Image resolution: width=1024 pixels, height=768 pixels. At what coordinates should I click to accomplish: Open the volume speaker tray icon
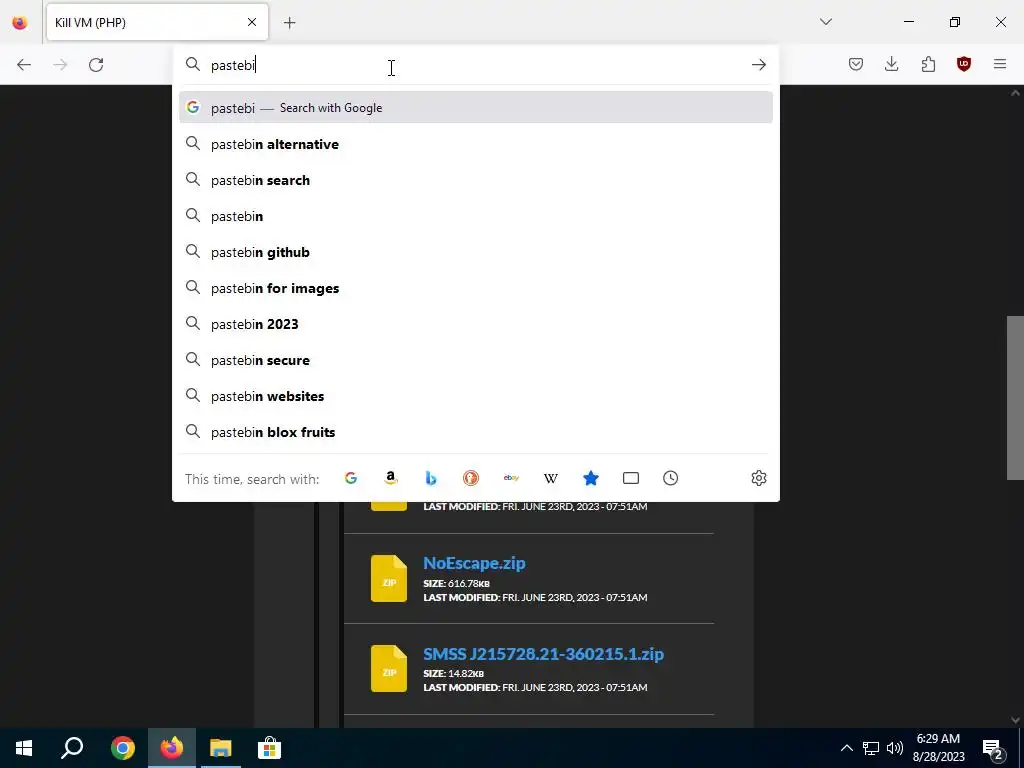point(895,748)
